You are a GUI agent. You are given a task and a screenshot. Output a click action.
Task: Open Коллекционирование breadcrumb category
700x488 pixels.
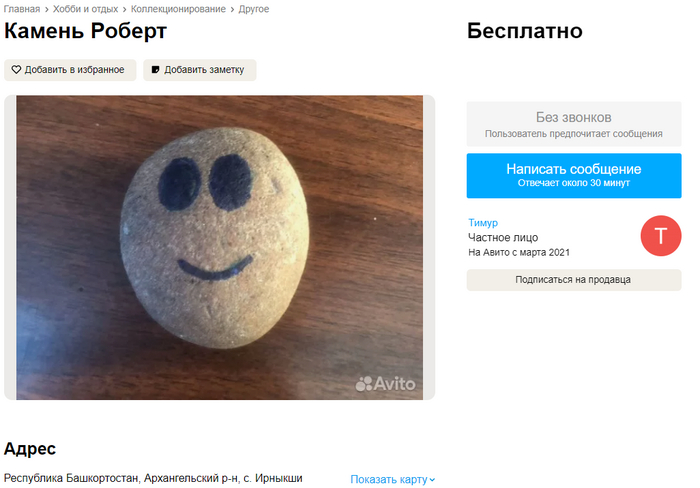(x=178, y=9)
